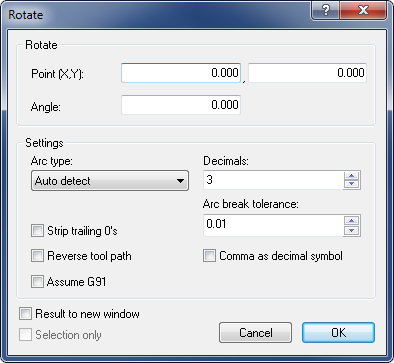Confirm rotation with the OK button

[338, 332]
